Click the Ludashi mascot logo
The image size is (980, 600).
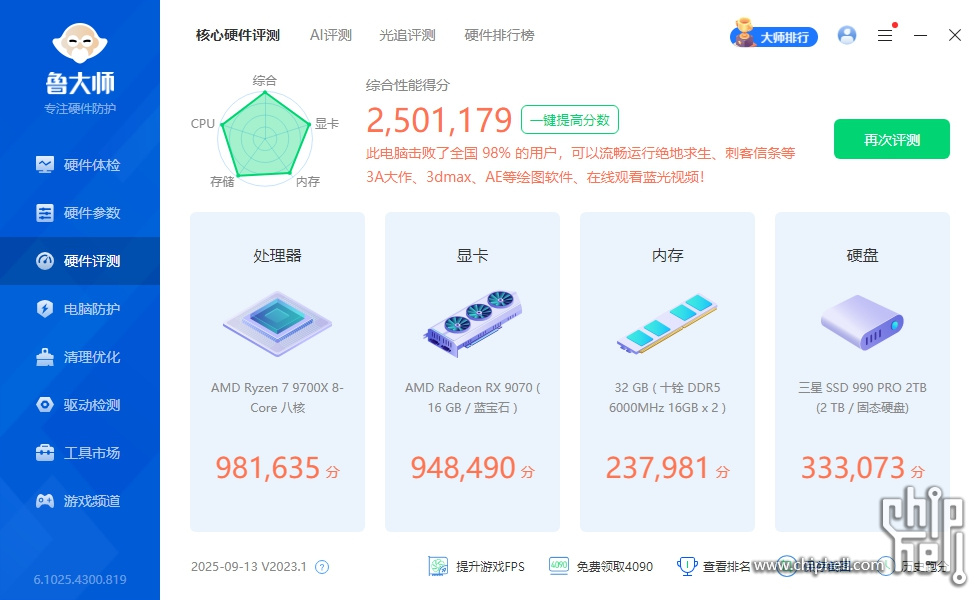click(80, 42)
